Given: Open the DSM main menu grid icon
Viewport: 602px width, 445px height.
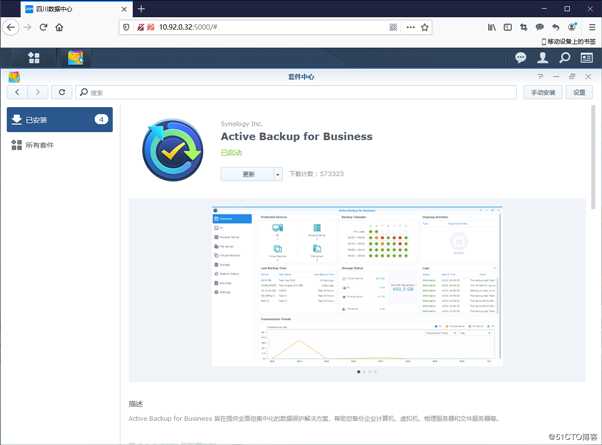Looking at the screenshot, I should tap(34, 58).
